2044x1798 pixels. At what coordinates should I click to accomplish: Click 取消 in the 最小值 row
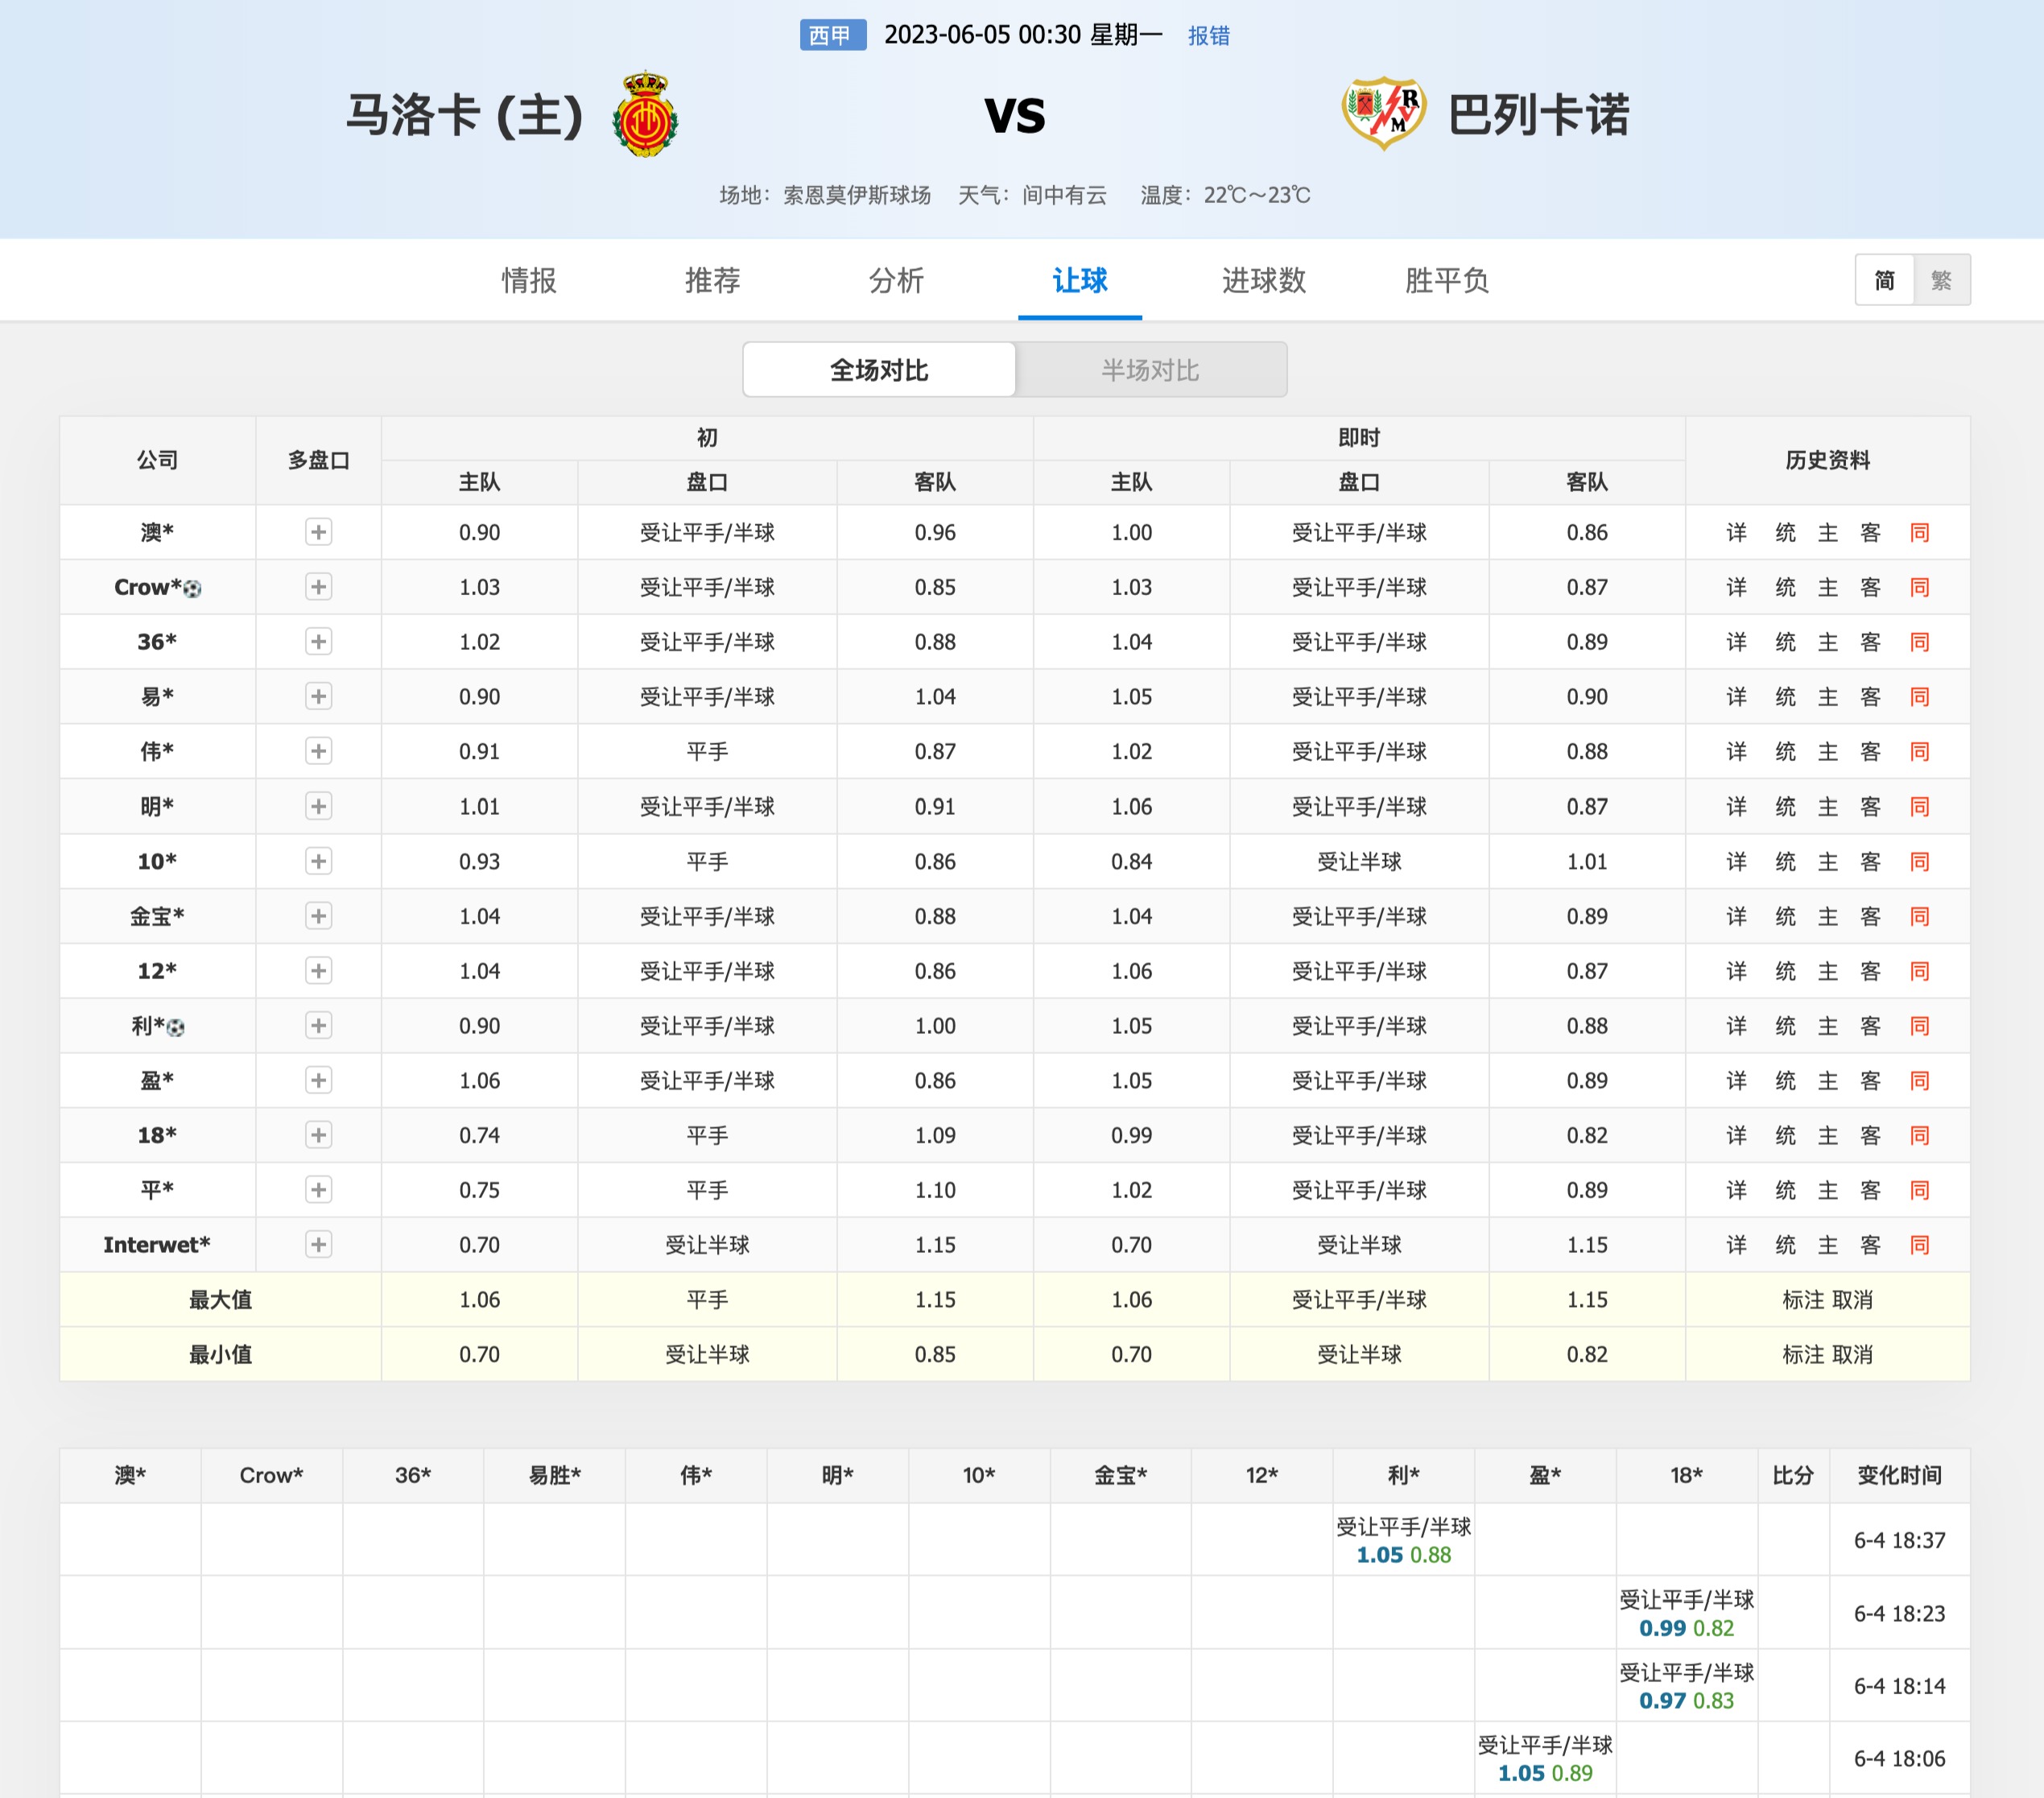(x=1852, y=1354)
